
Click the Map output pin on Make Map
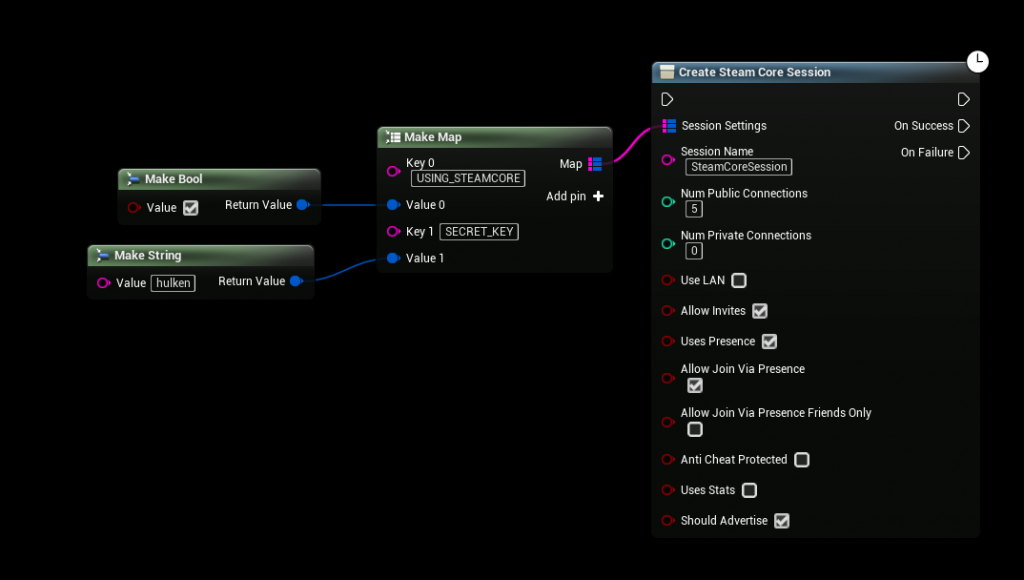click(595, 164)
